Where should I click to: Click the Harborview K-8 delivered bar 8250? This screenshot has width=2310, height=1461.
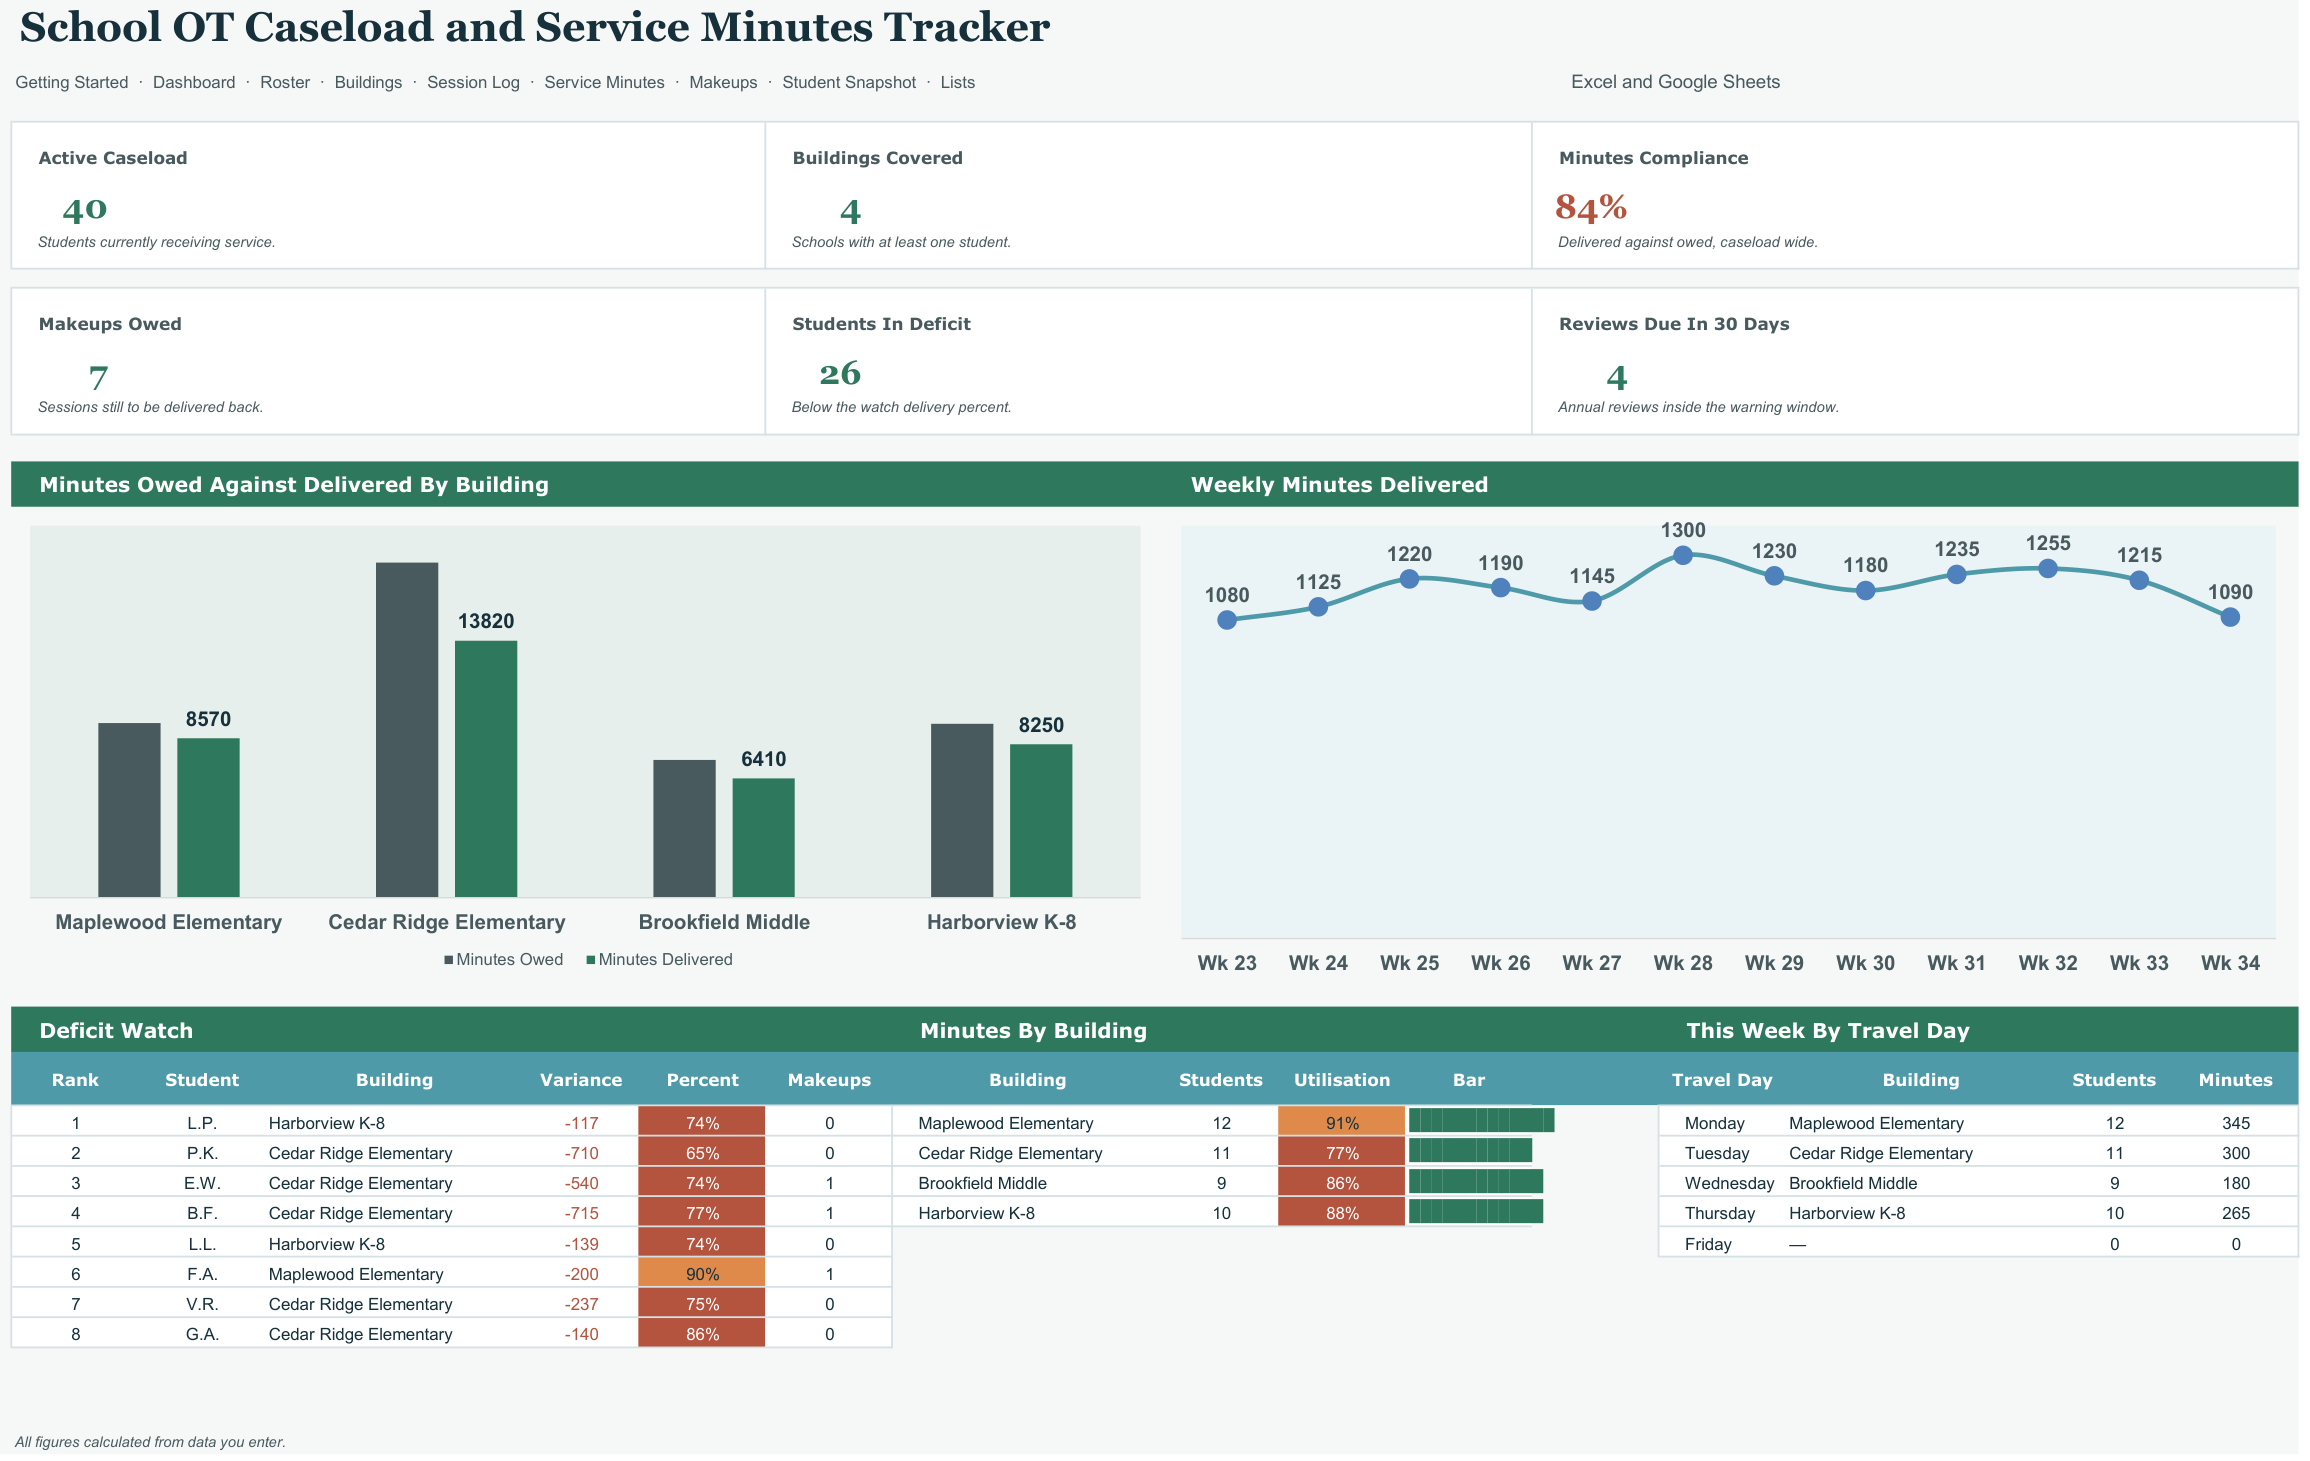pos(1041,820)
